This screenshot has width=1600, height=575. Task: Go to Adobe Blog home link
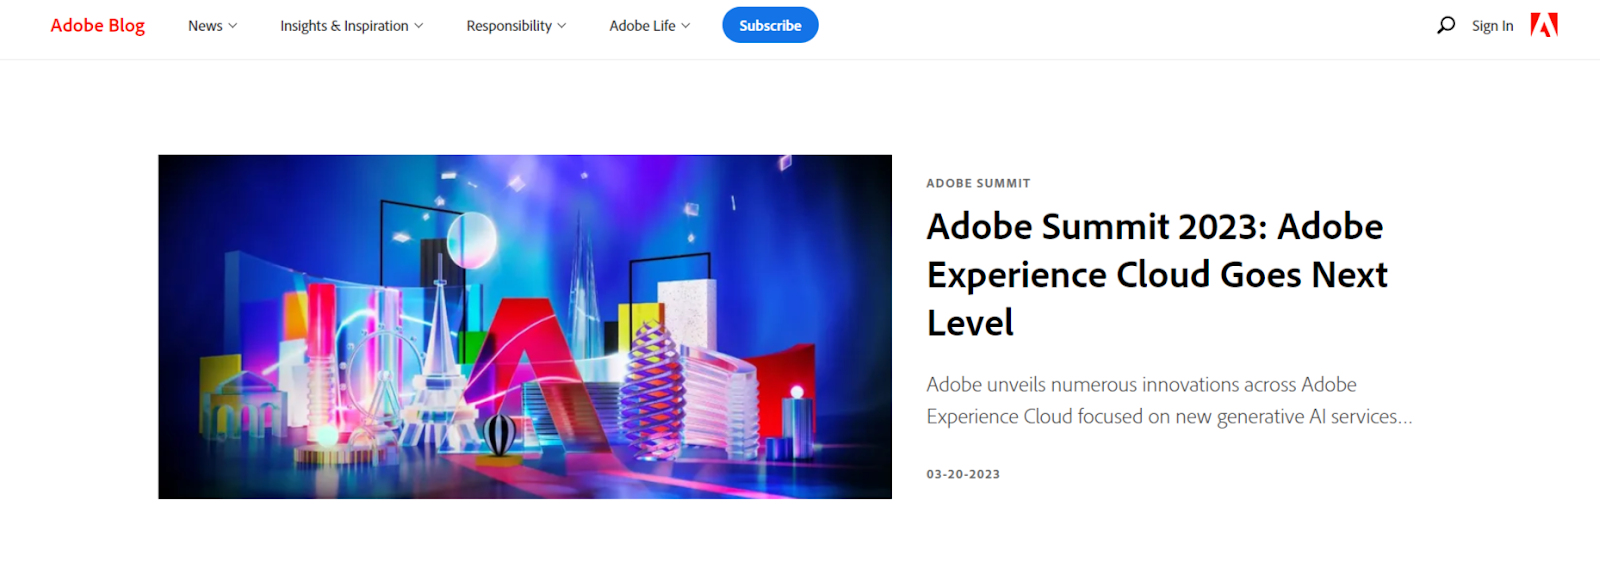click(98, 25)
